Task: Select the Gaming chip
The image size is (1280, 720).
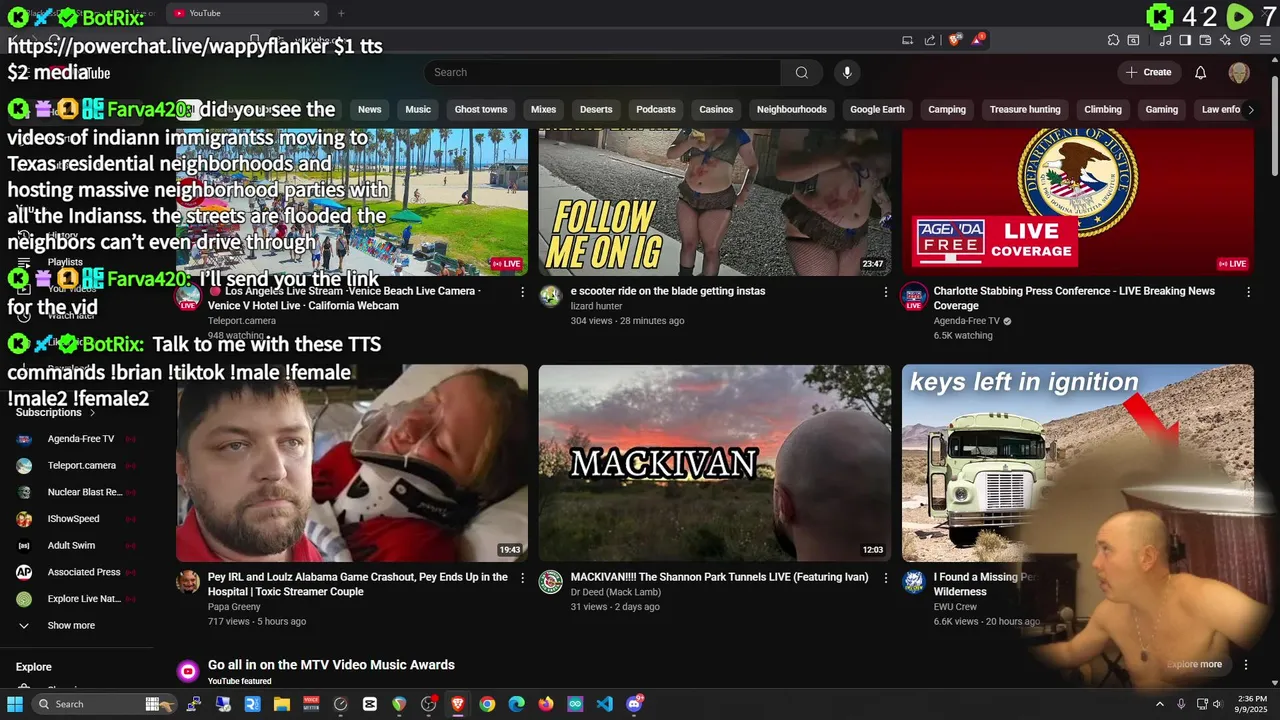Action: coord(1161,109)
